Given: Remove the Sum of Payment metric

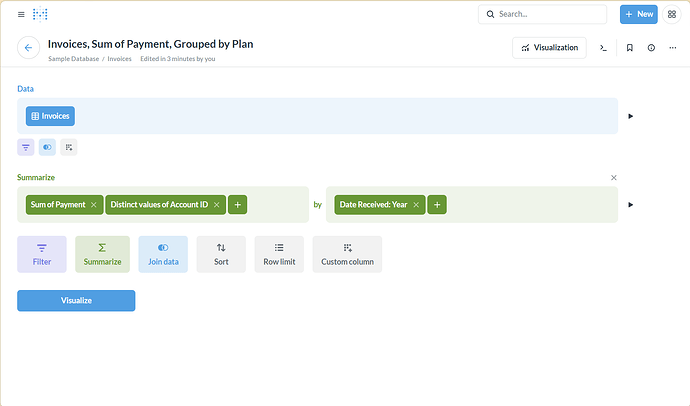Looking at the screenshot, I should coord(94,205).
